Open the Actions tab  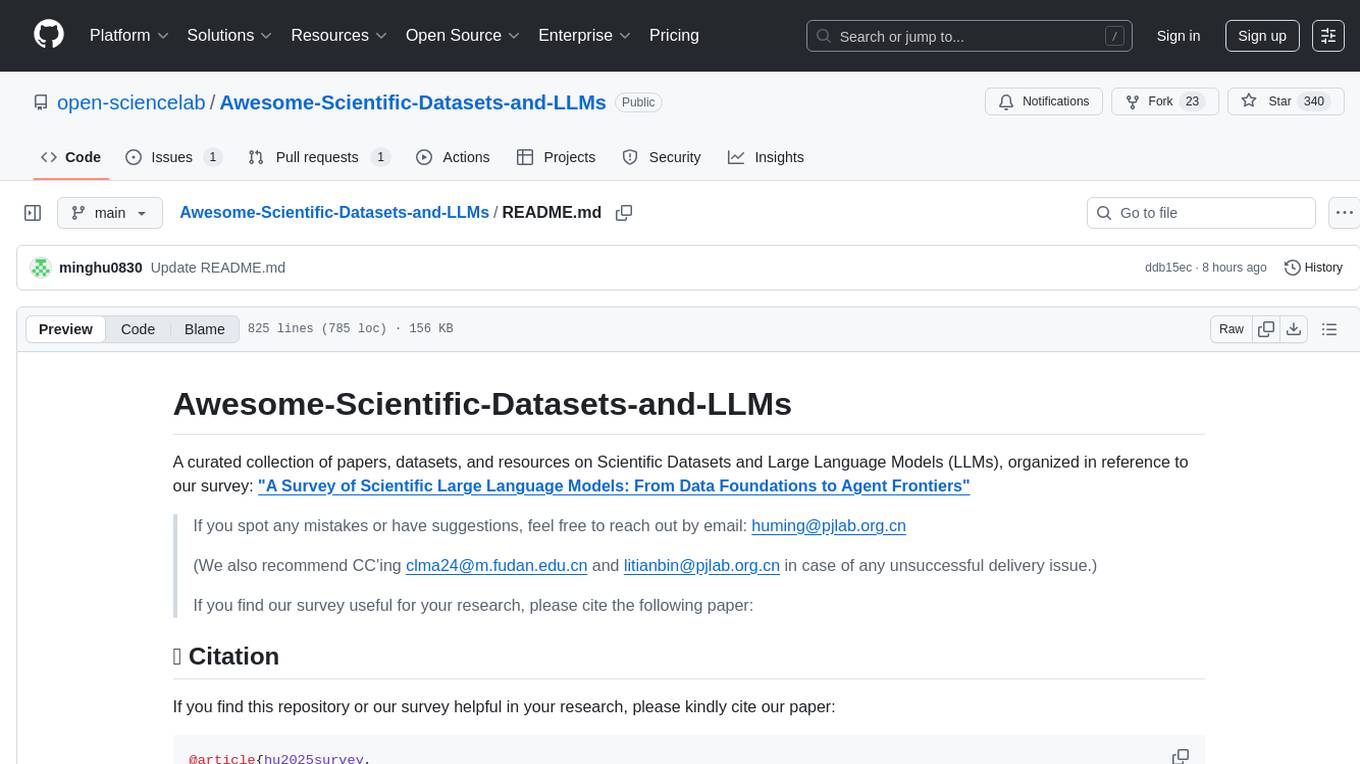(x=453, y=157)
